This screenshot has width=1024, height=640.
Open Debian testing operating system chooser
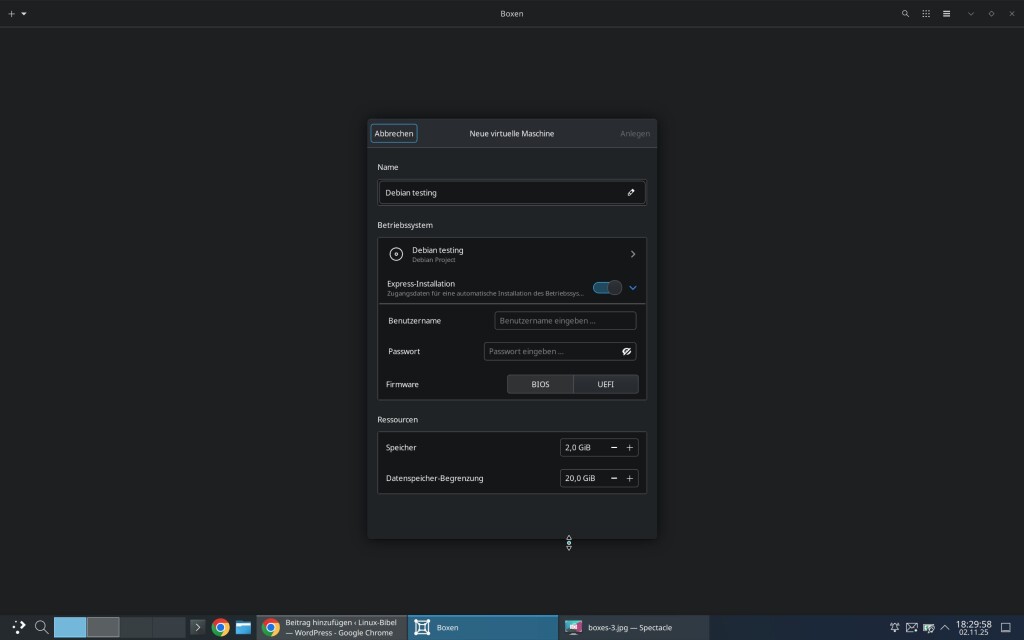[x=512, y=254]
